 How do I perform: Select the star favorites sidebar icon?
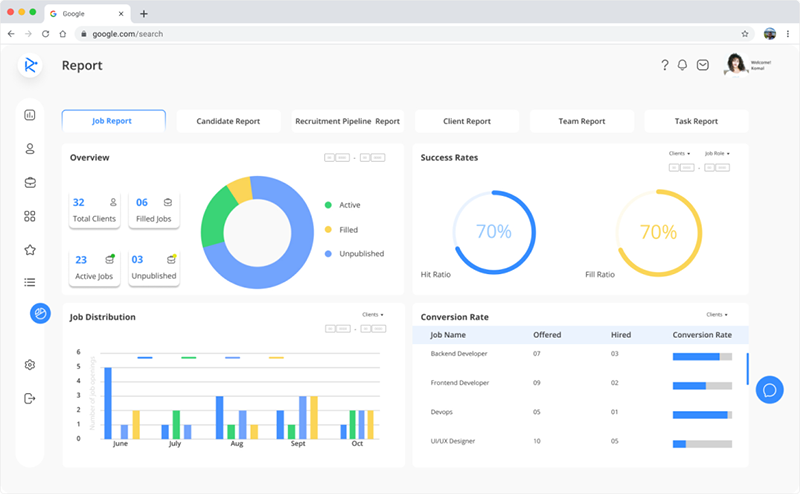(x=30, y=250)
